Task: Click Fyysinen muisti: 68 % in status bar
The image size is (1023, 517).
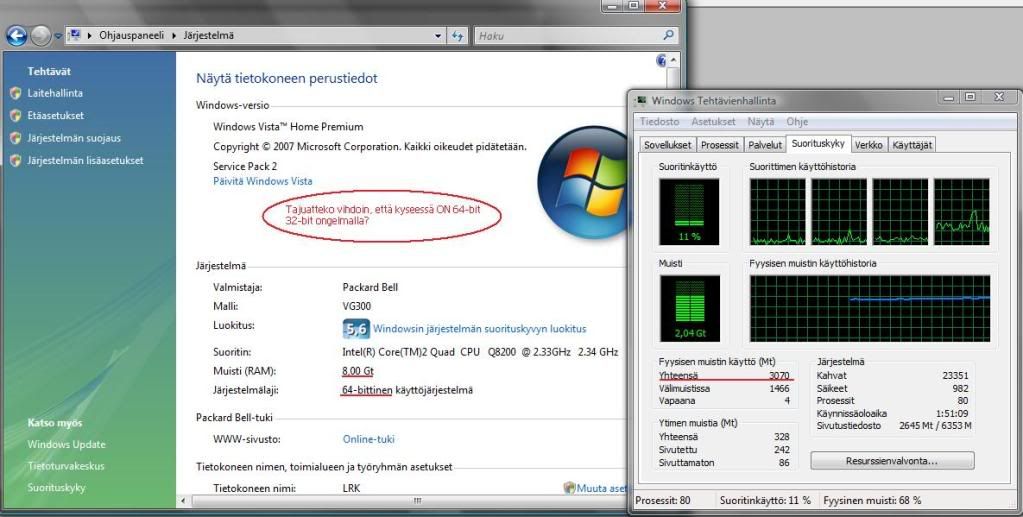Action: (x=872, y=501)
